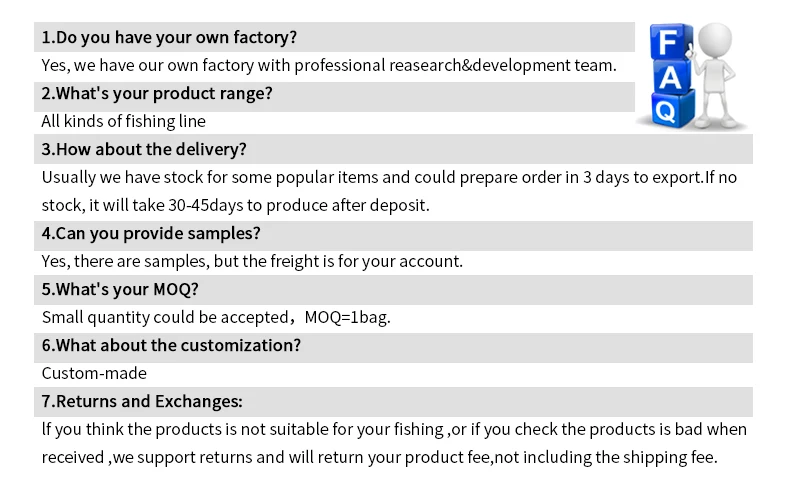Screen dimensions: 790x504
Task: Click the white 3D figure character
Action: [x=715, y=75]
